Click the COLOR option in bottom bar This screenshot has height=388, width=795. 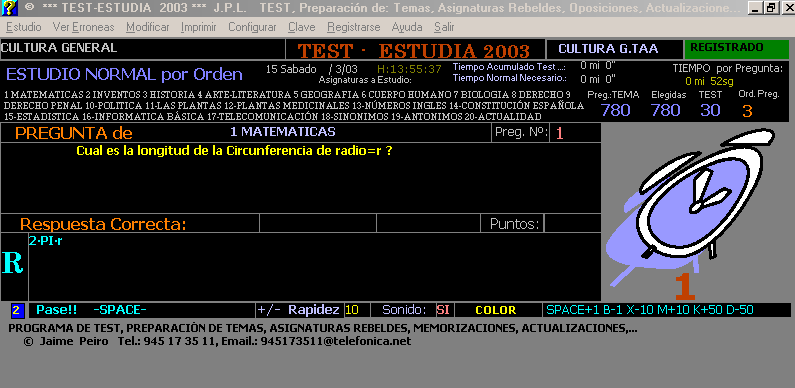click(x=495, y=310)
